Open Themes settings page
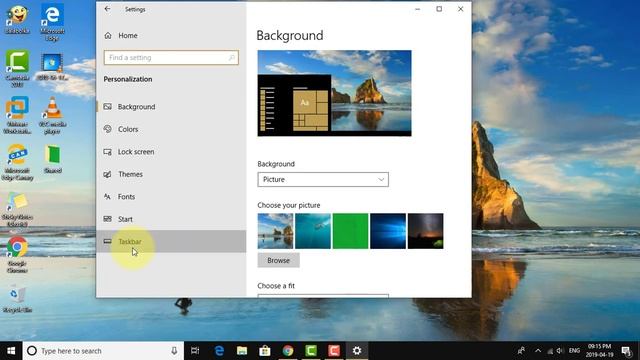640x360 pixels. pyautogui.click(x=171, y=174)
